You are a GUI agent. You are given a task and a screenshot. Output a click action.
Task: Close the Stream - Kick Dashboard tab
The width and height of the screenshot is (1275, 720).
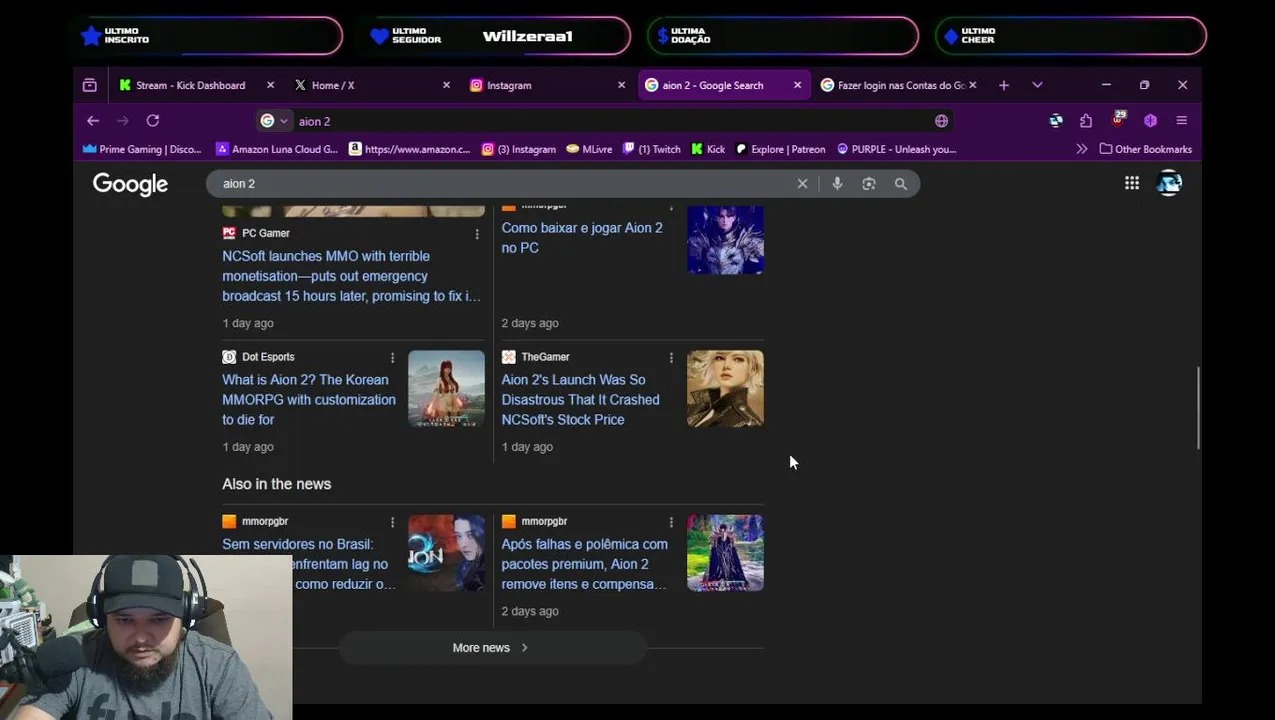[270, 85]
